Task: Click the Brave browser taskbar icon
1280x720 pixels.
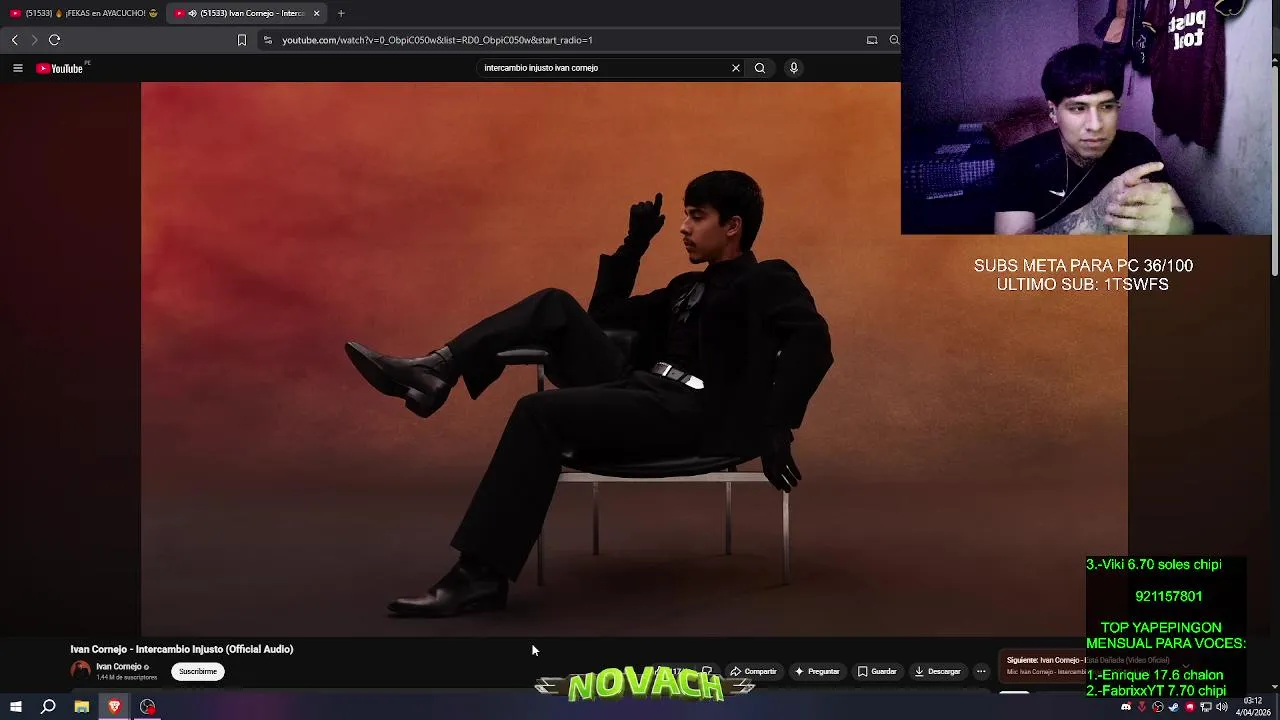Action: [x=115, y=707]
